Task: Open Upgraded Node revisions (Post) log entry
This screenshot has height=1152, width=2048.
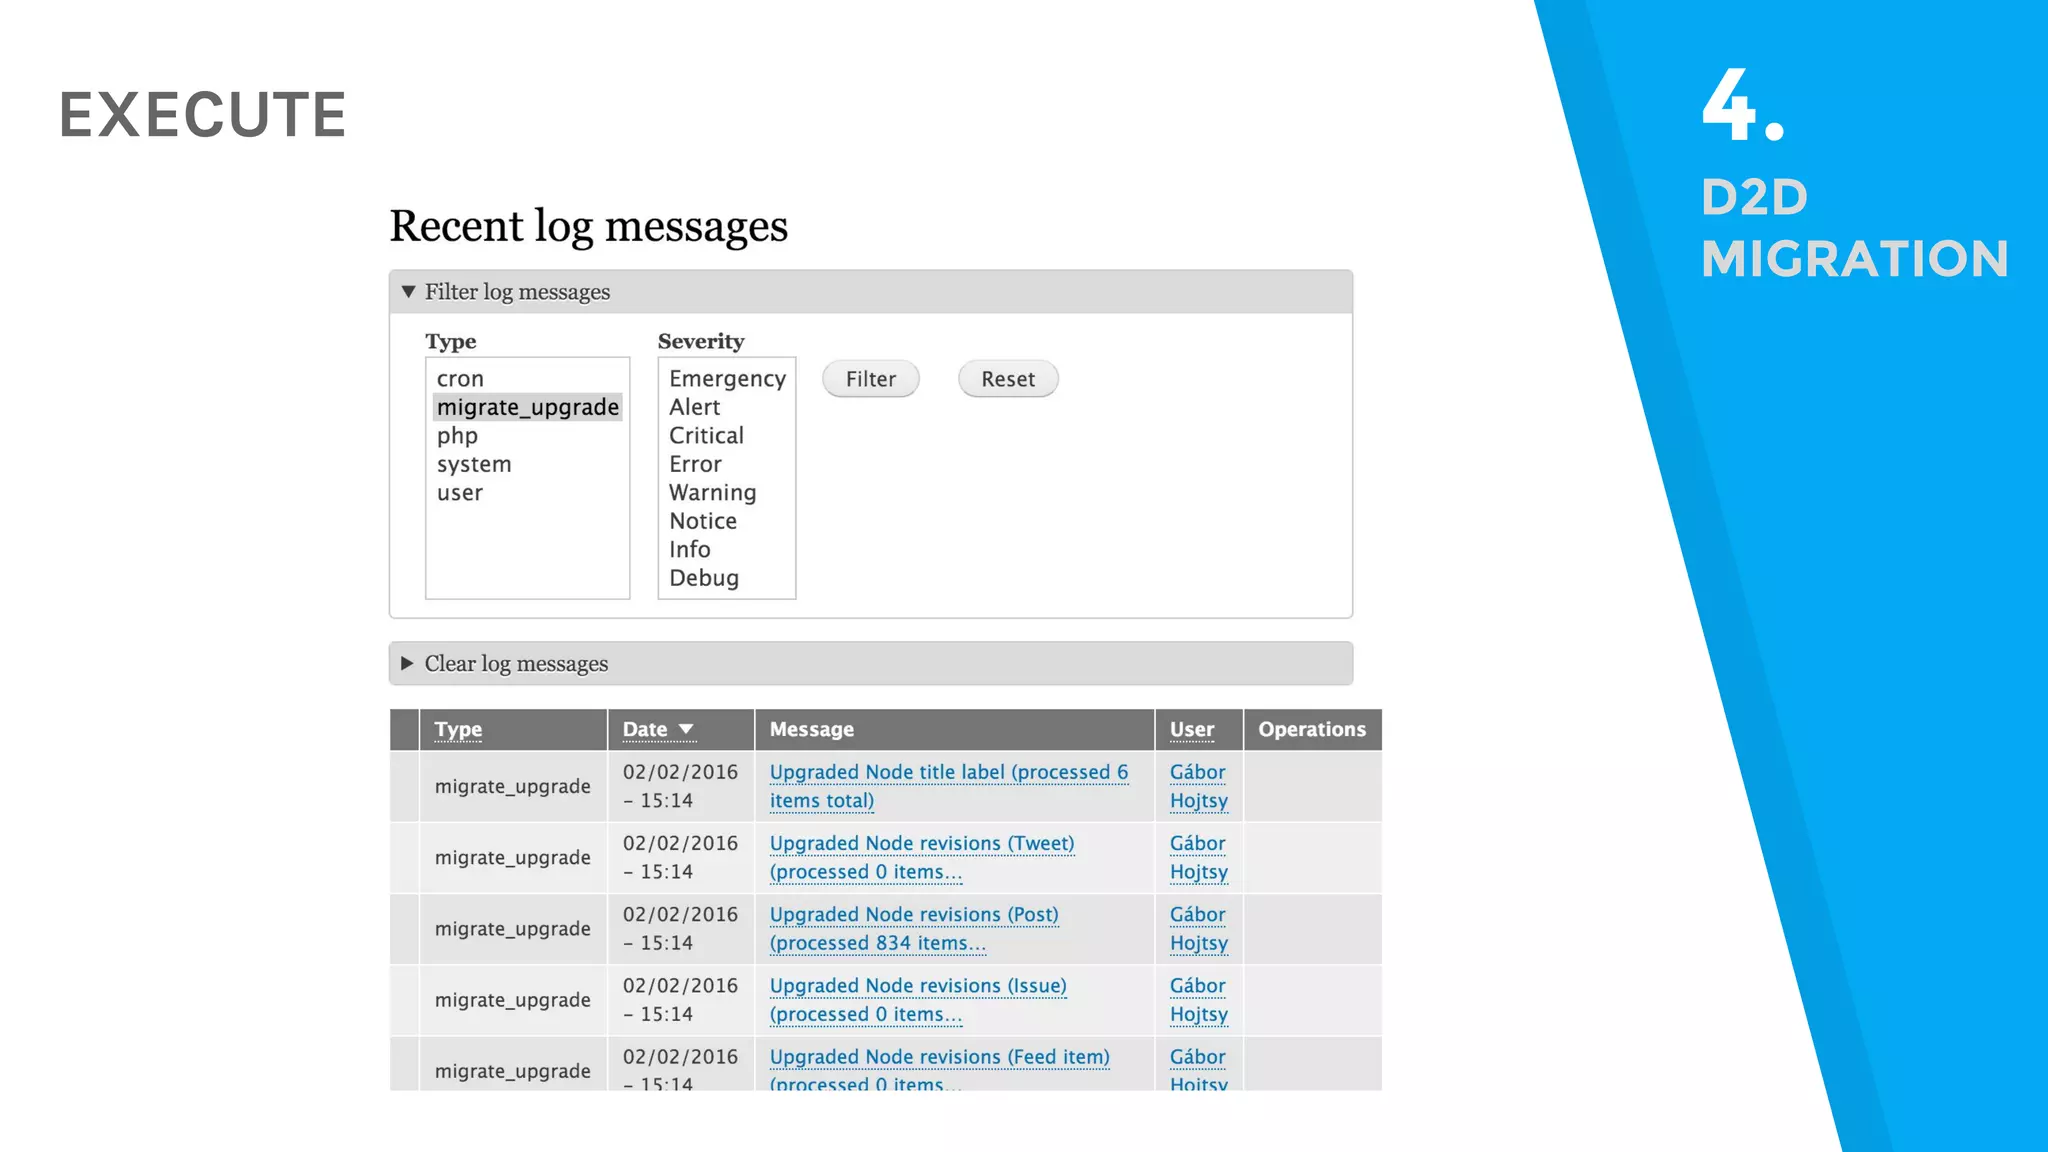Action: coord(913,915)
